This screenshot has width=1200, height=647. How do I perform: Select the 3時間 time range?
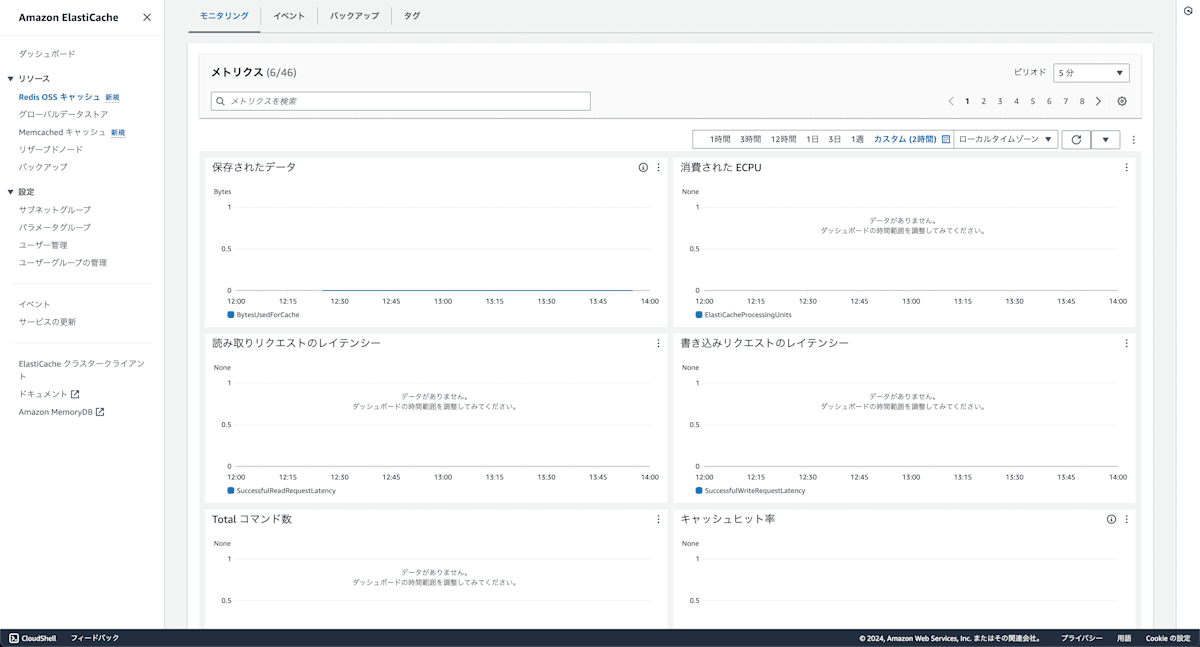click(751, 139)
